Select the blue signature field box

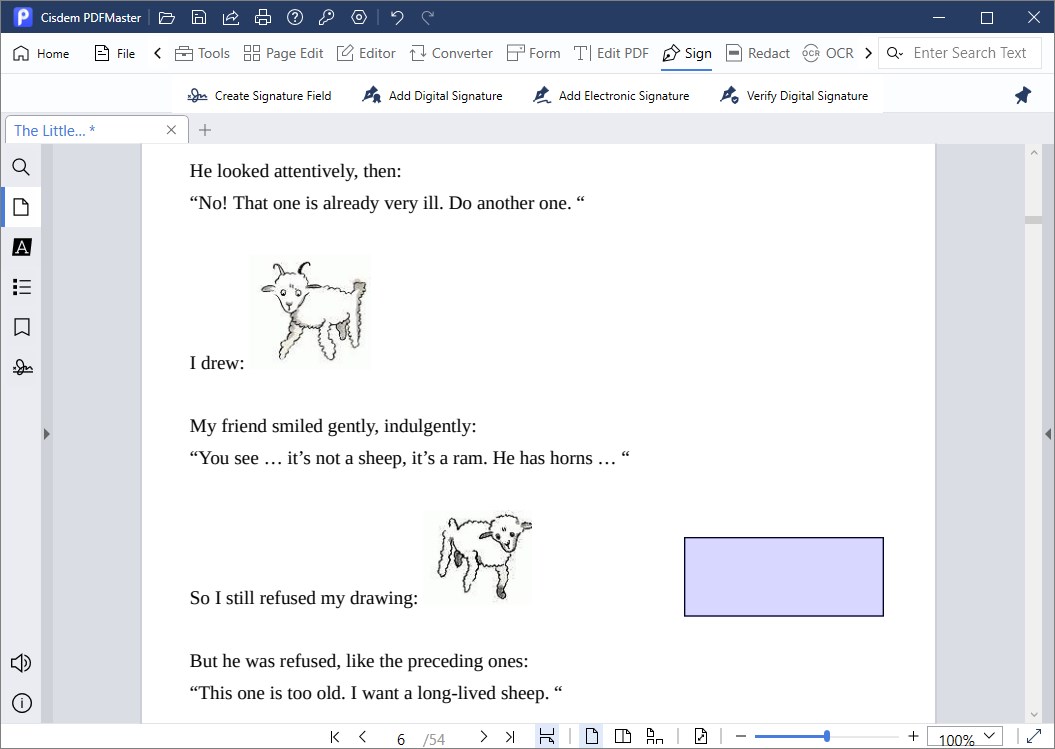pyautogui.click(x=784, y=577)
